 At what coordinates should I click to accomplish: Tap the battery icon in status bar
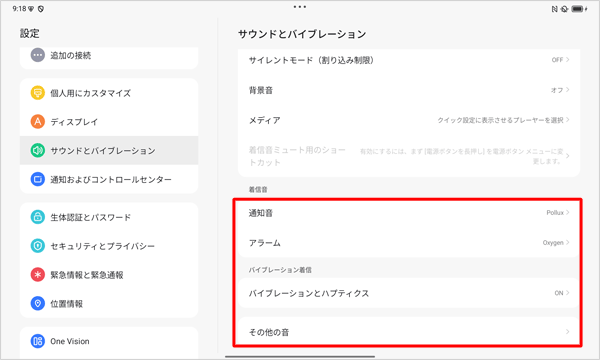click(578, 9)
